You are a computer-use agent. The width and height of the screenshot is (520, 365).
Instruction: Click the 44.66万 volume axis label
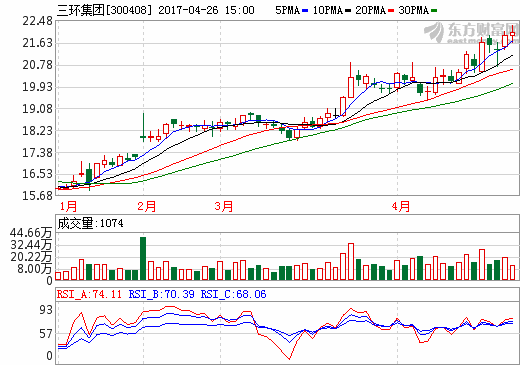[31, 233]
